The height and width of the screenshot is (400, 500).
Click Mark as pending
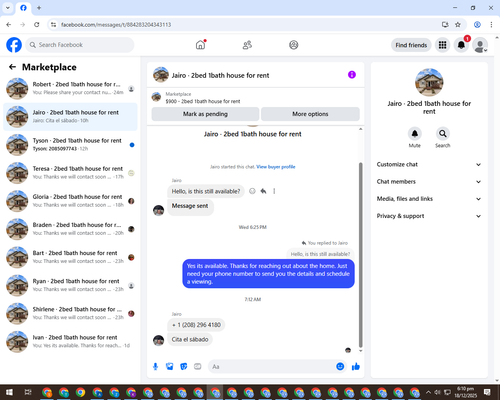205,114
